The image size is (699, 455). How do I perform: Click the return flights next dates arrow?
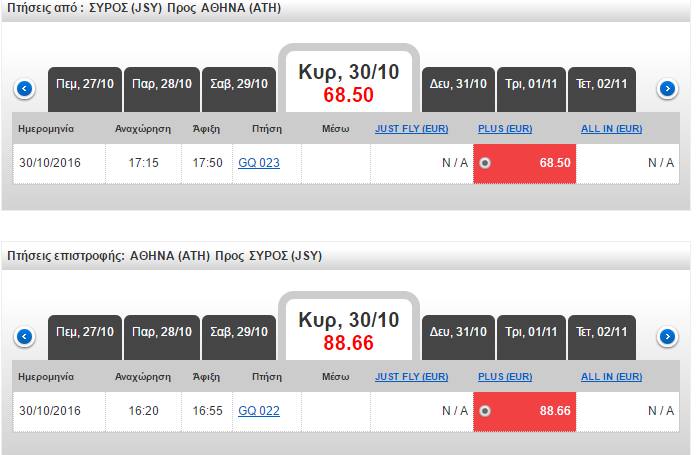point(668,336)
